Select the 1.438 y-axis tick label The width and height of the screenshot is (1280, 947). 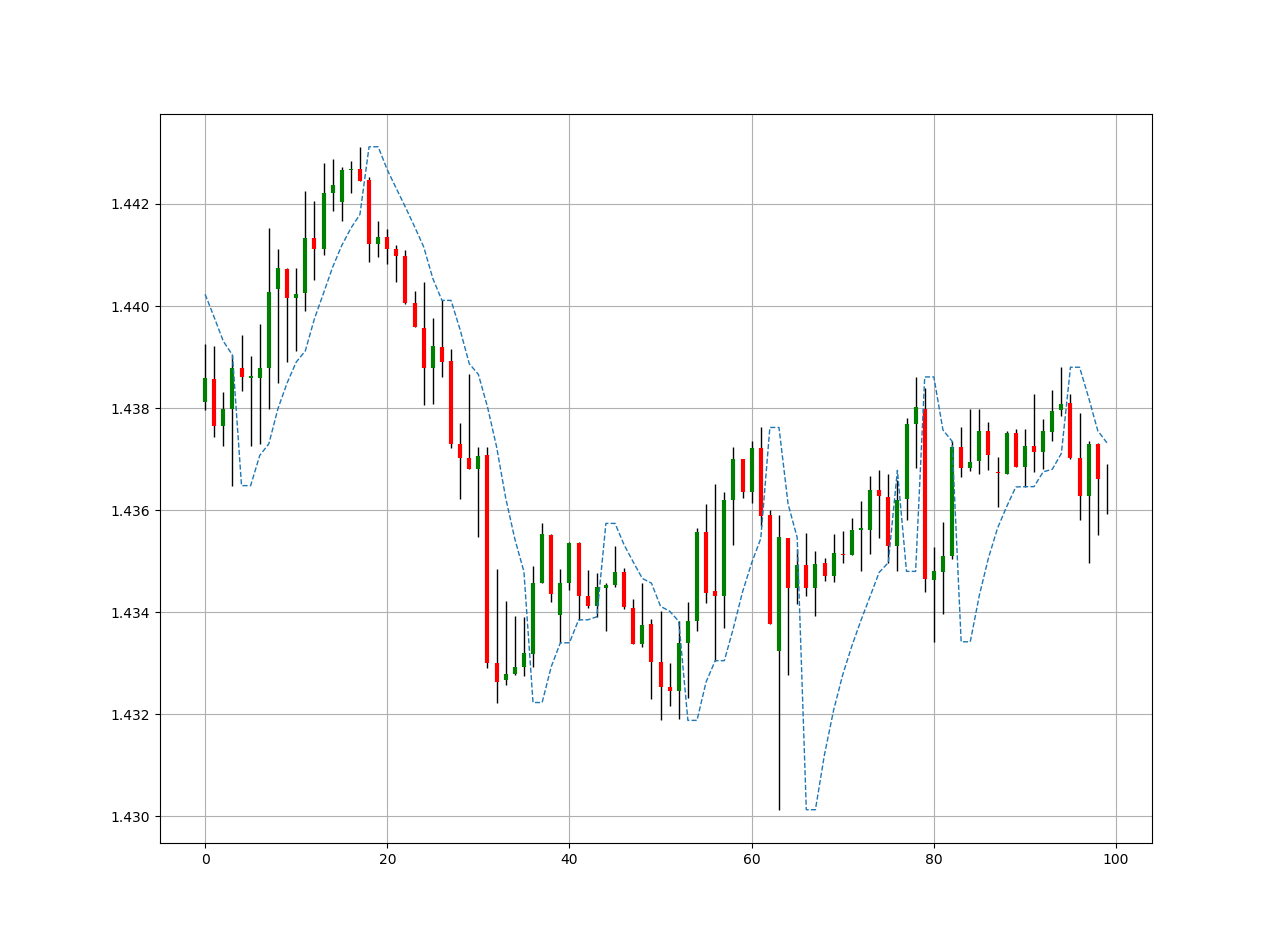point(132,406)
